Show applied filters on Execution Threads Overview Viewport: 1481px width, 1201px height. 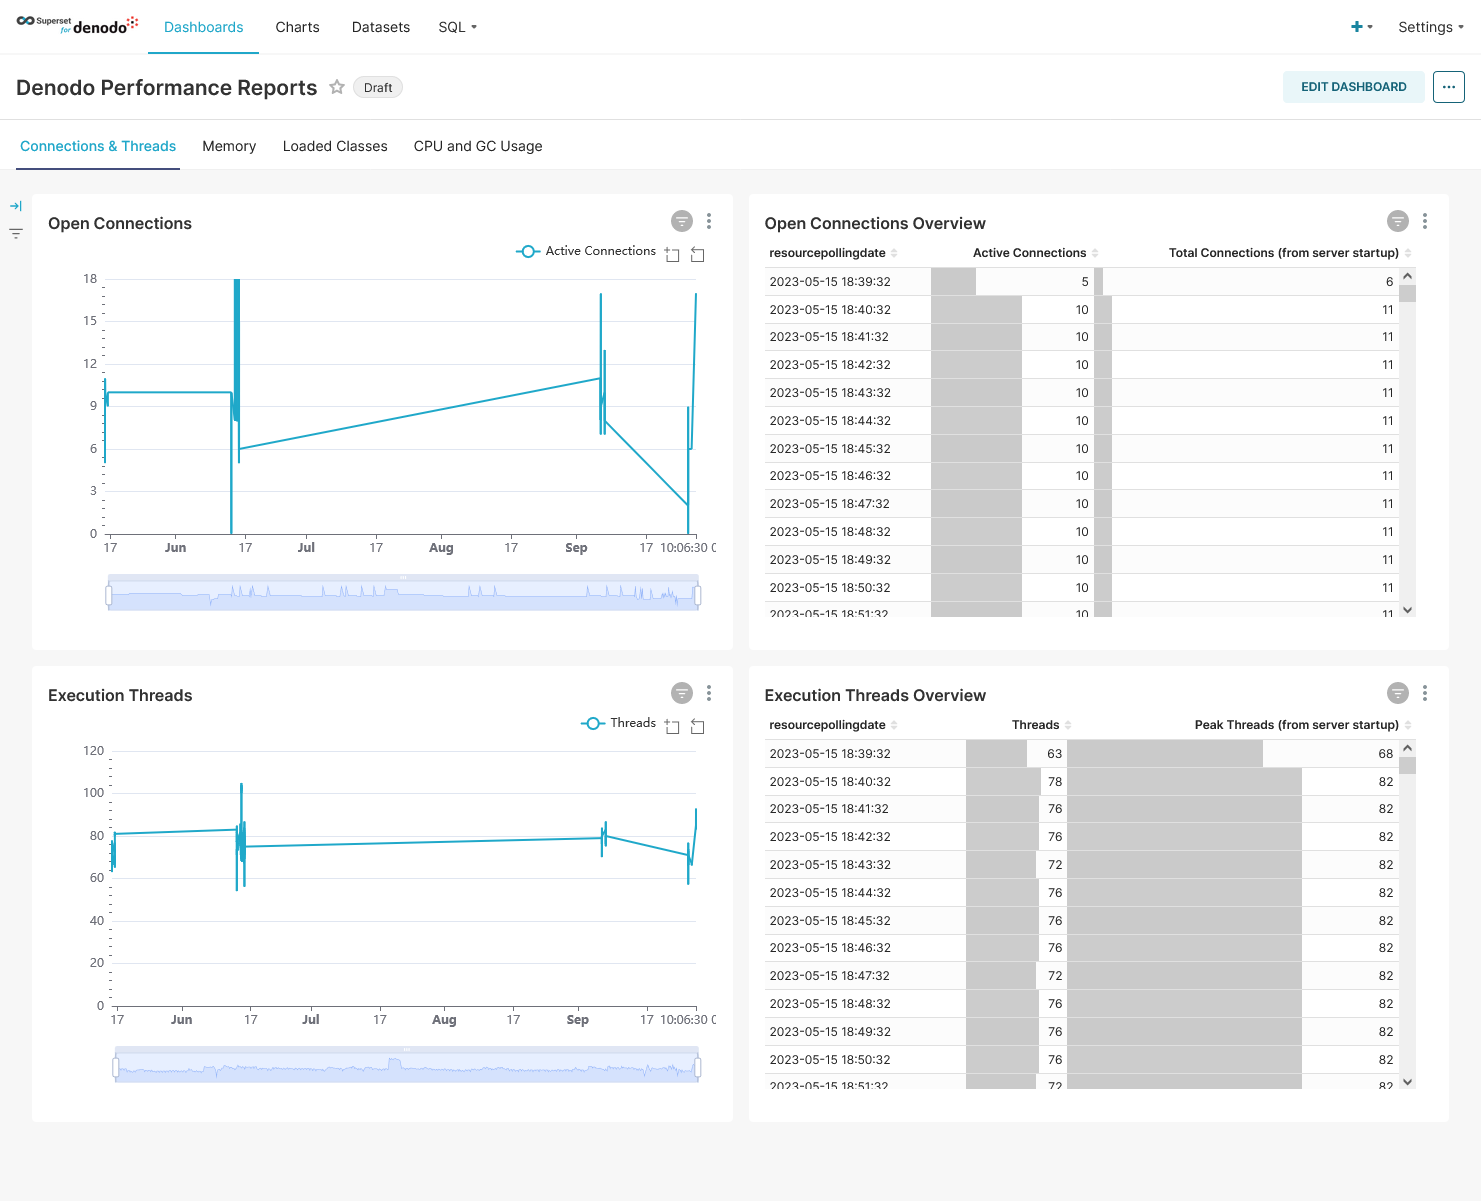coord(1398,693)
